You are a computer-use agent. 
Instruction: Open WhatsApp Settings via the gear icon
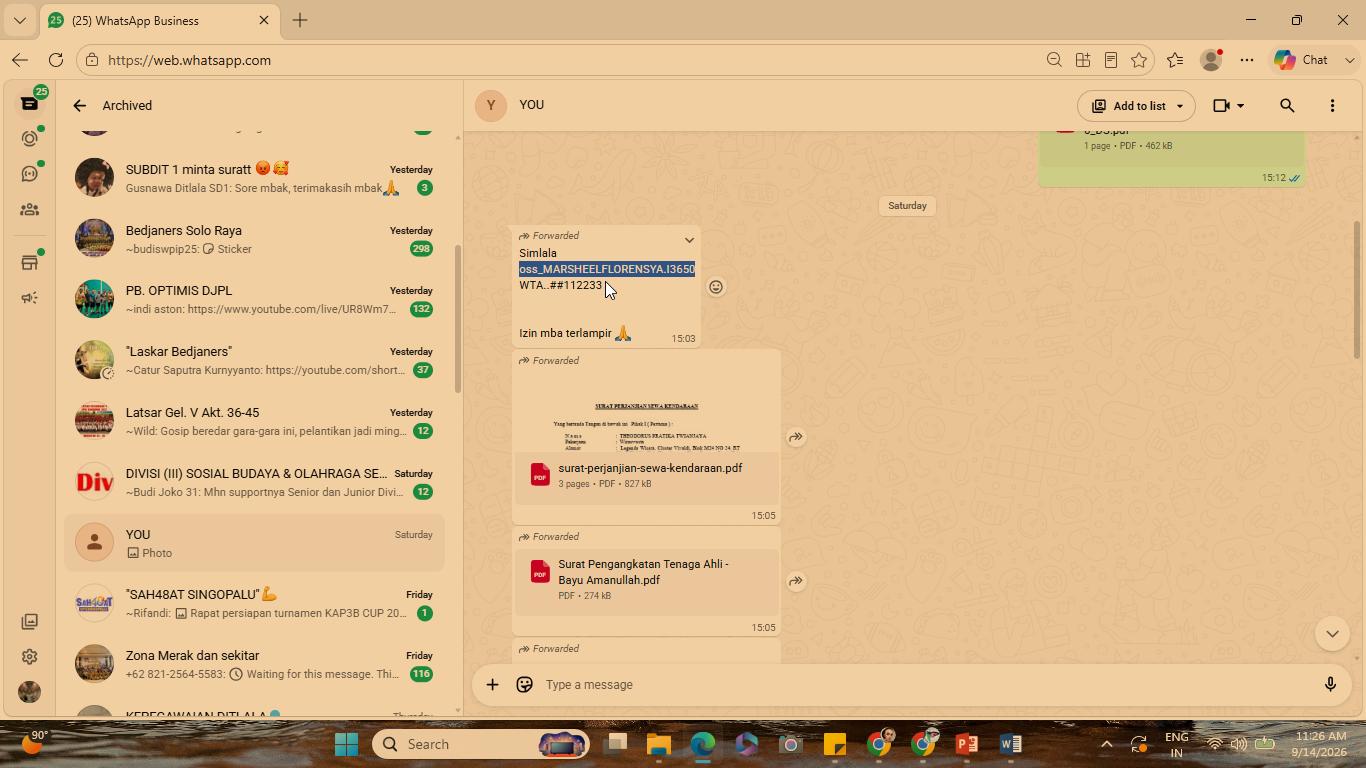[x=30, y=657]
